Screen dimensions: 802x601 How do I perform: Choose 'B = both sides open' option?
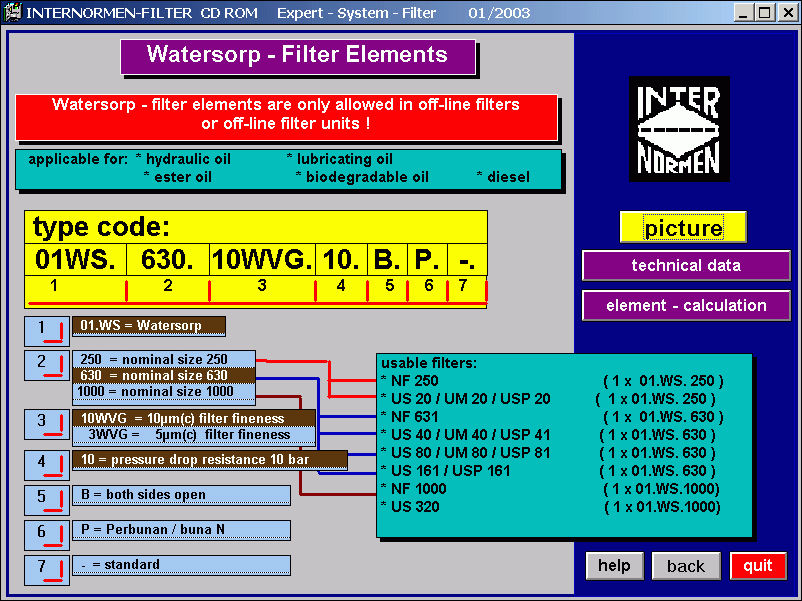point(181,495)
